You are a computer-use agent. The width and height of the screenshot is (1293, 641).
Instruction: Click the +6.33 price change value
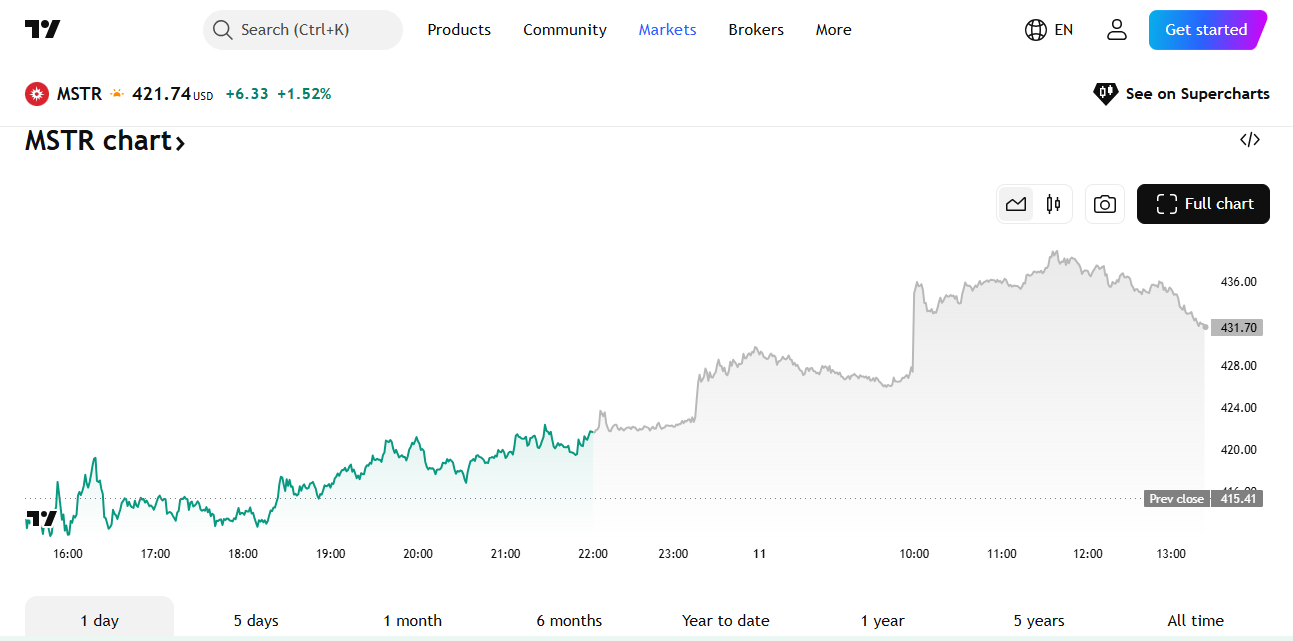(x=247, y=94)
